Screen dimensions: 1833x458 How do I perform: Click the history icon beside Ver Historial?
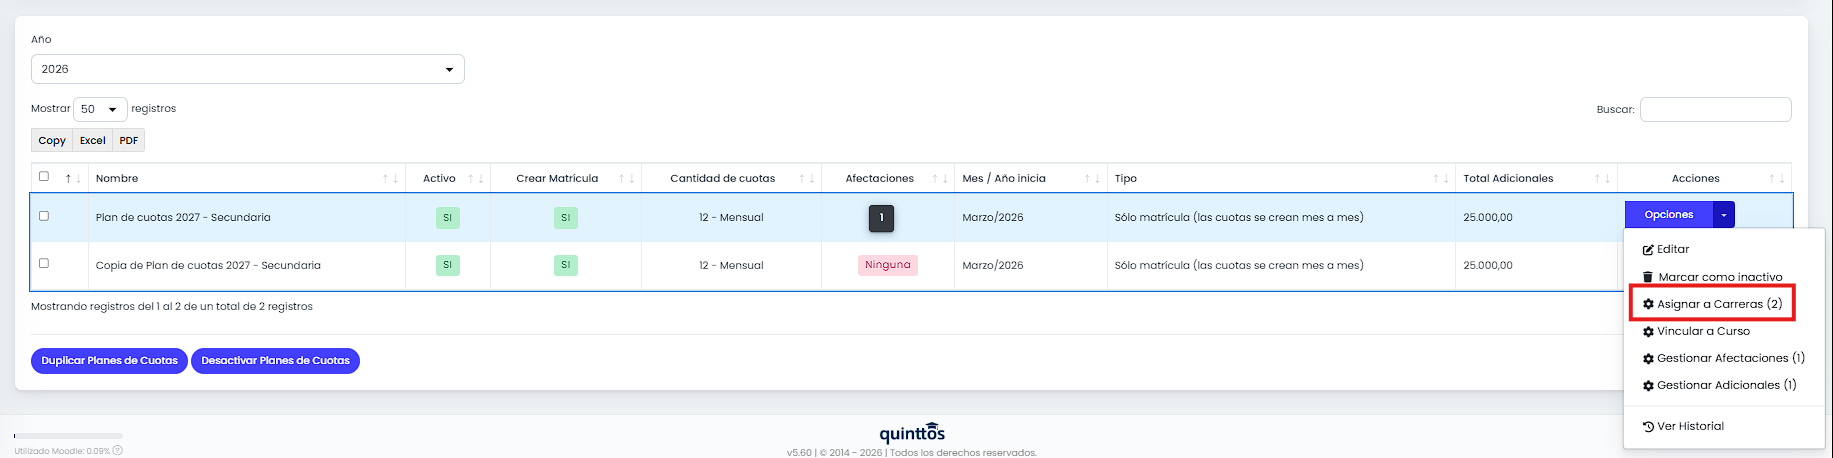1648,426
